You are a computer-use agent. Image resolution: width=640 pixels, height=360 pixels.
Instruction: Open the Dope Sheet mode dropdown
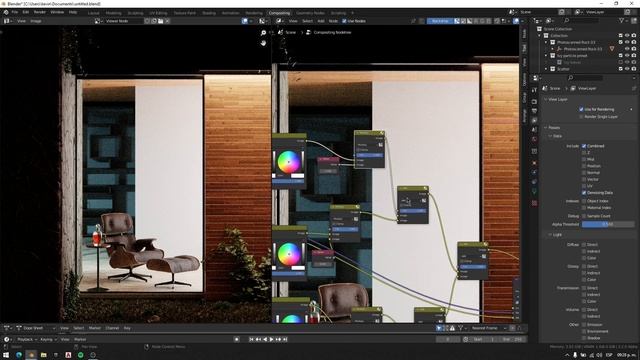[36, 328]
